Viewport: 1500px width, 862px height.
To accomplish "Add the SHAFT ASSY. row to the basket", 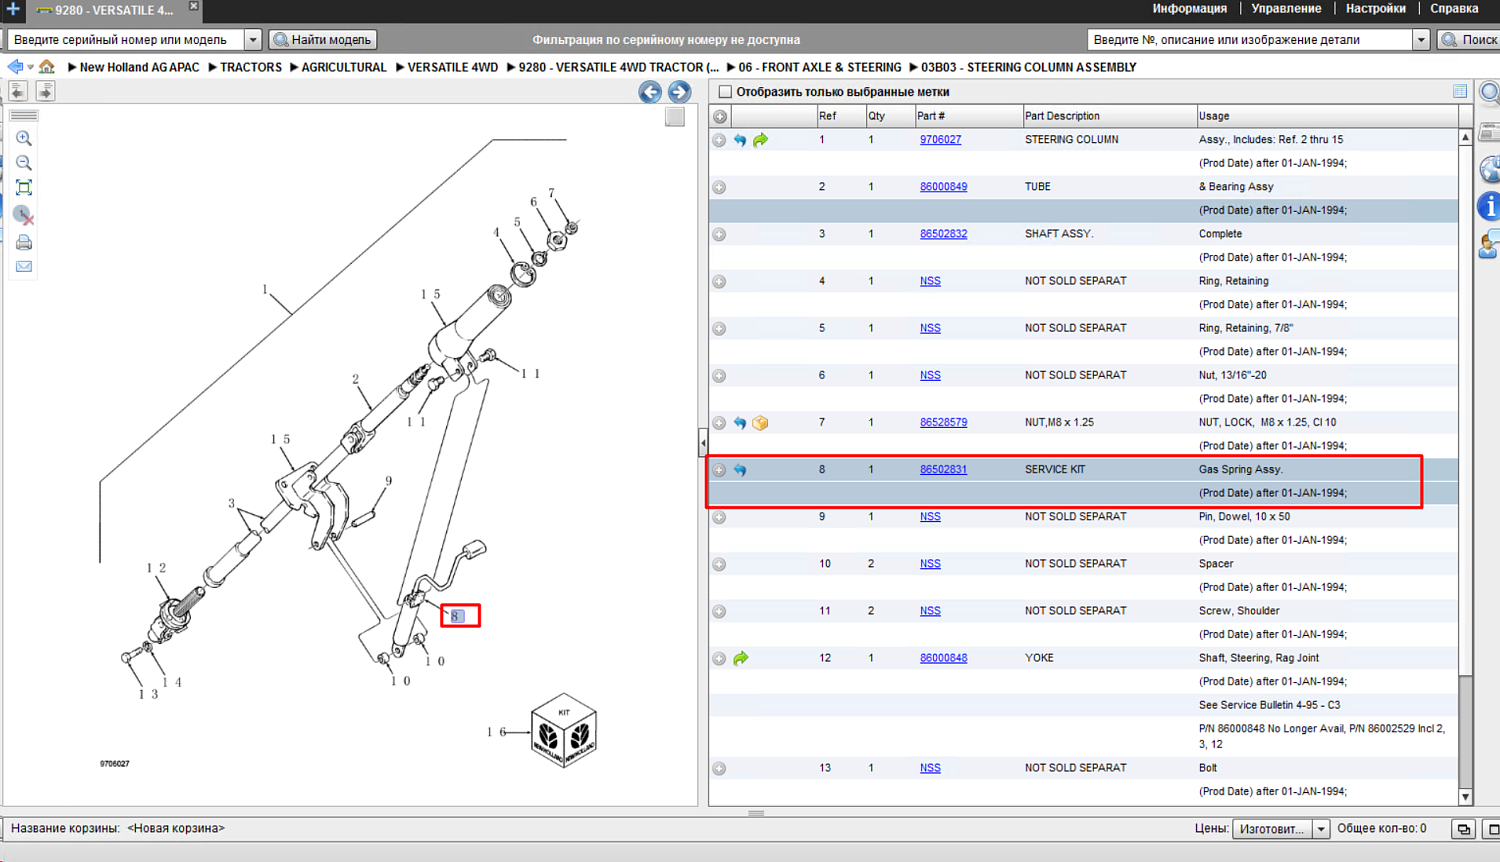I will point(719,234).
